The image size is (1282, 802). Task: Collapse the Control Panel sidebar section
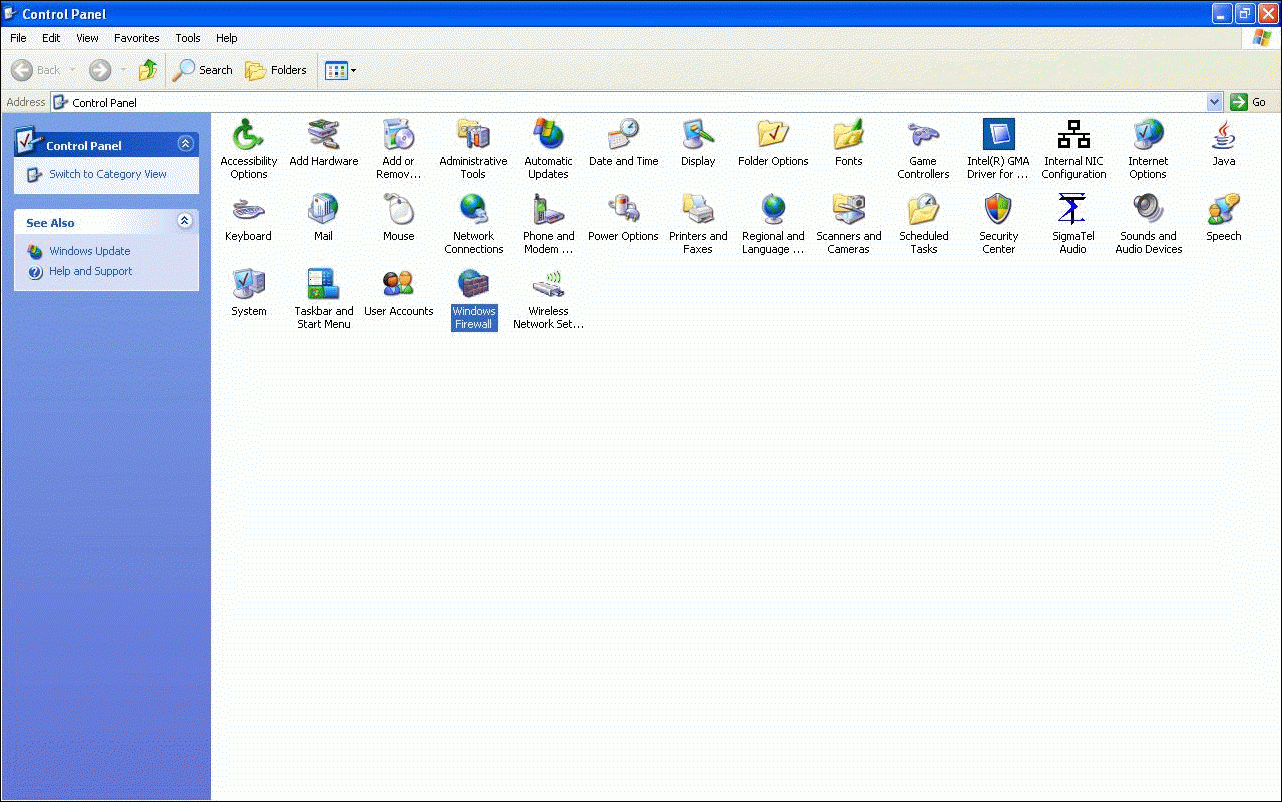click(x=185, y=144)
